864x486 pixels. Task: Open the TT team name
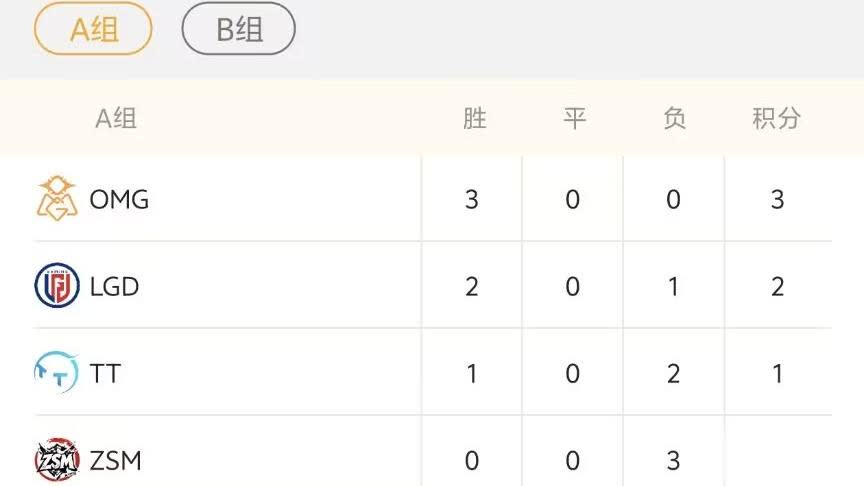coord(105,374)
